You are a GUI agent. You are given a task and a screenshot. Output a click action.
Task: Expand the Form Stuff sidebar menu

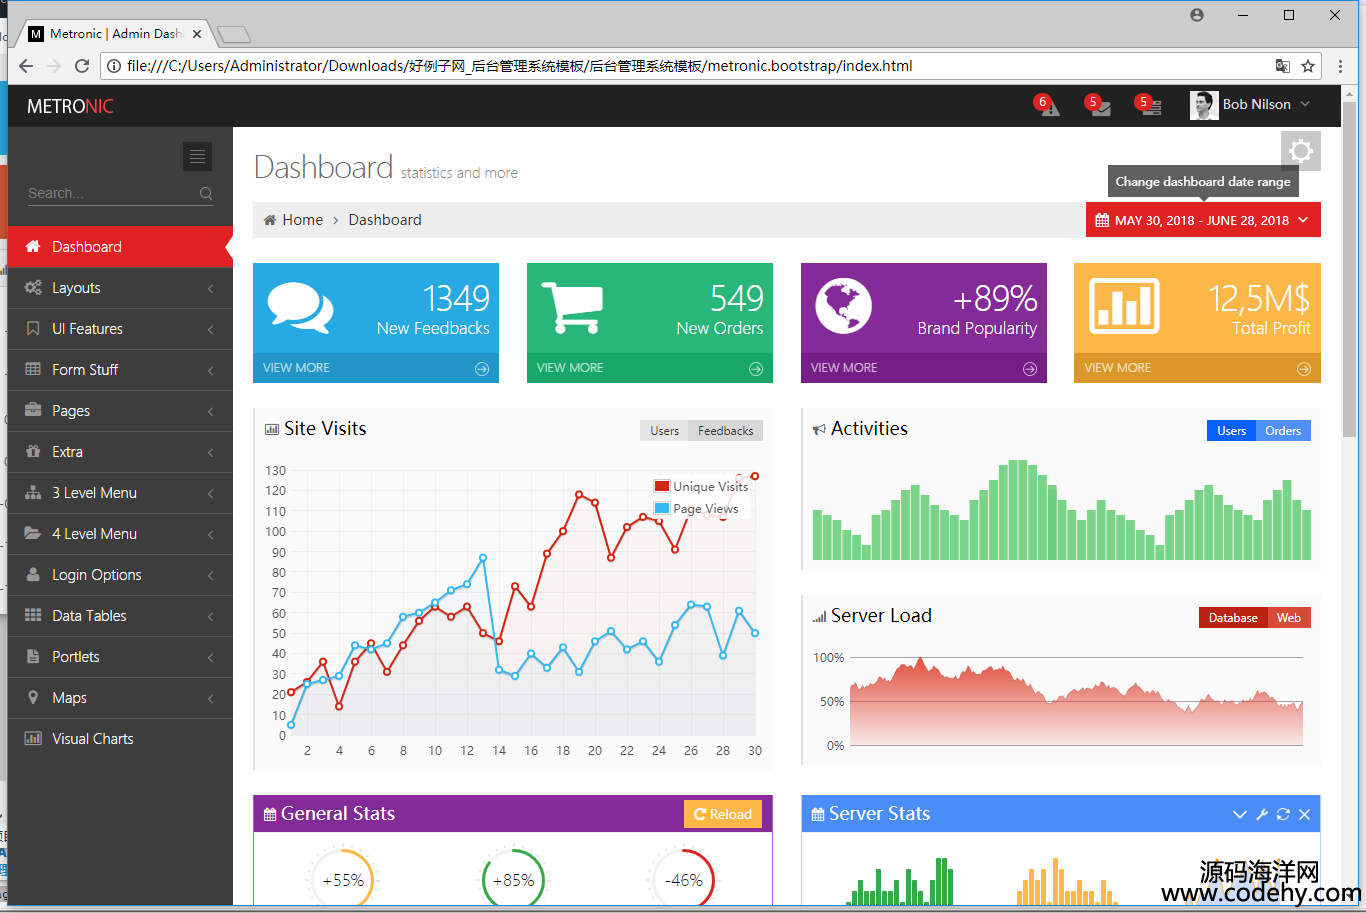point(120,370)
